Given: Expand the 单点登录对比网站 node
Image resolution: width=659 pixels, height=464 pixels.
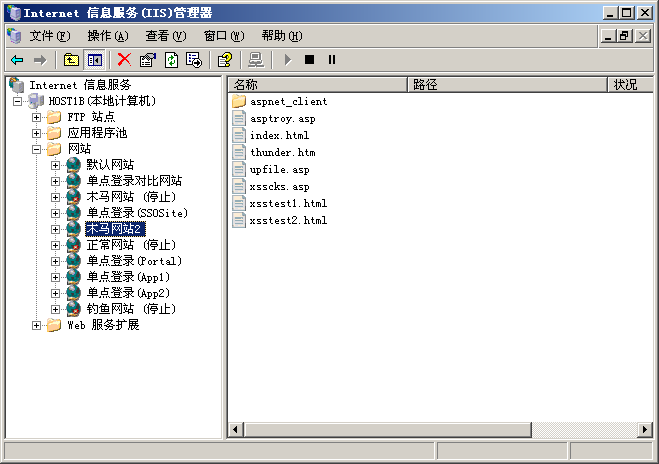Looking at the screenshot, I should coord(55,181).
